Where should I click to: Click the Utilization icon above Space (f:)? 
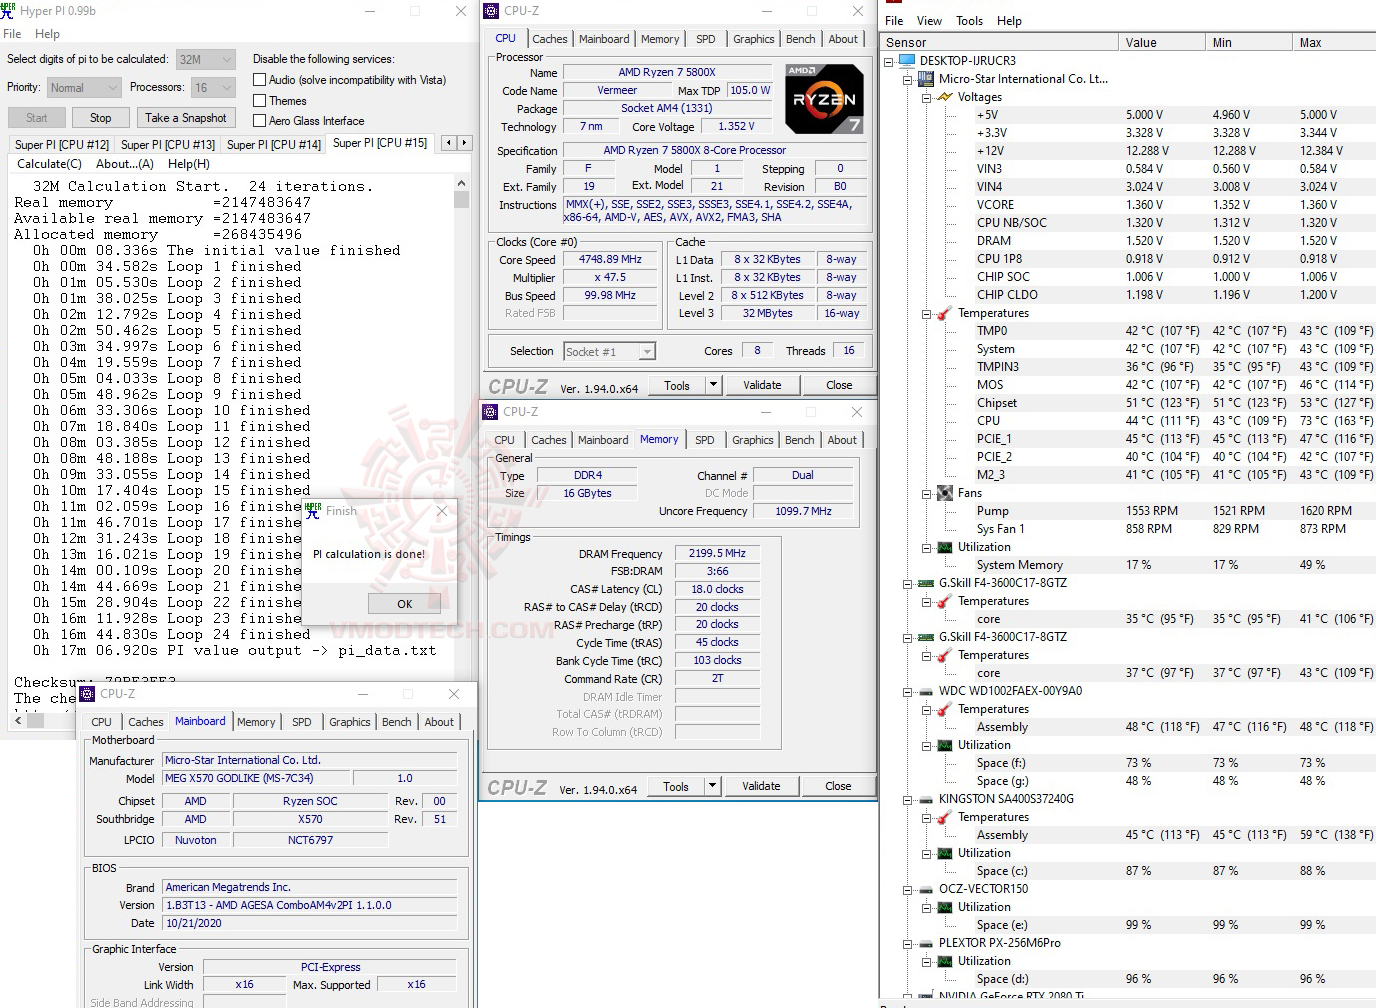click(x=945, y=745)
